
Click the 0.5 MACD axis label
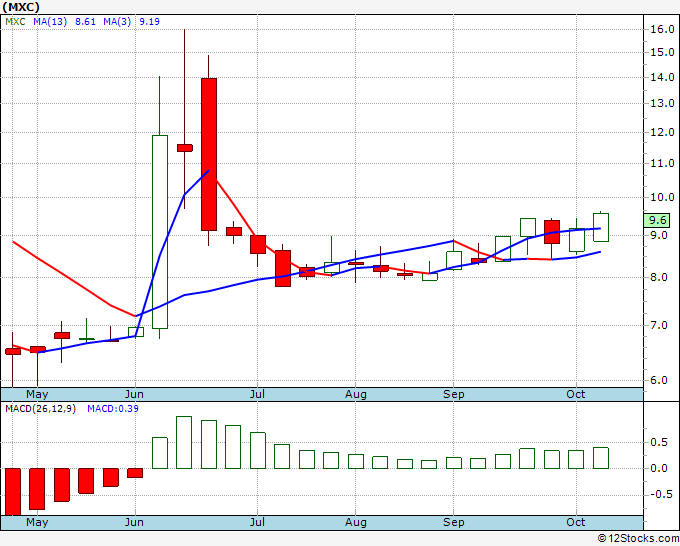tap(658, 442)
